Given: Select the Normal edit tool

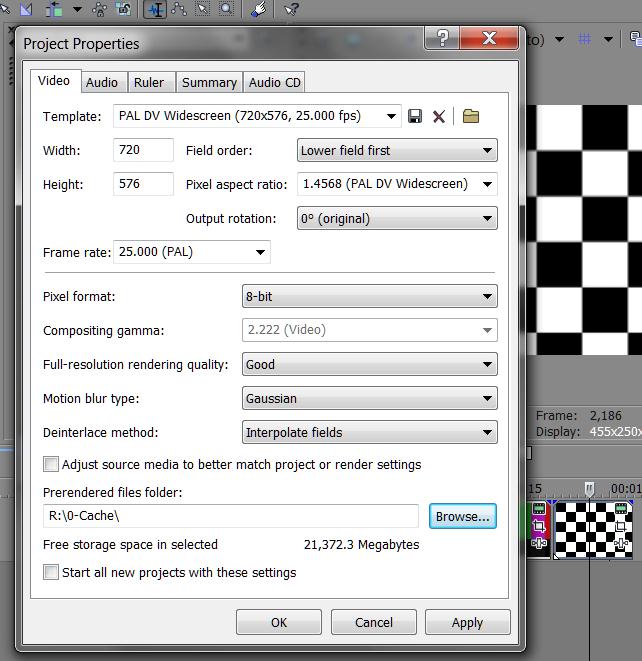Looking at the screenshot, I should point(155,9).
